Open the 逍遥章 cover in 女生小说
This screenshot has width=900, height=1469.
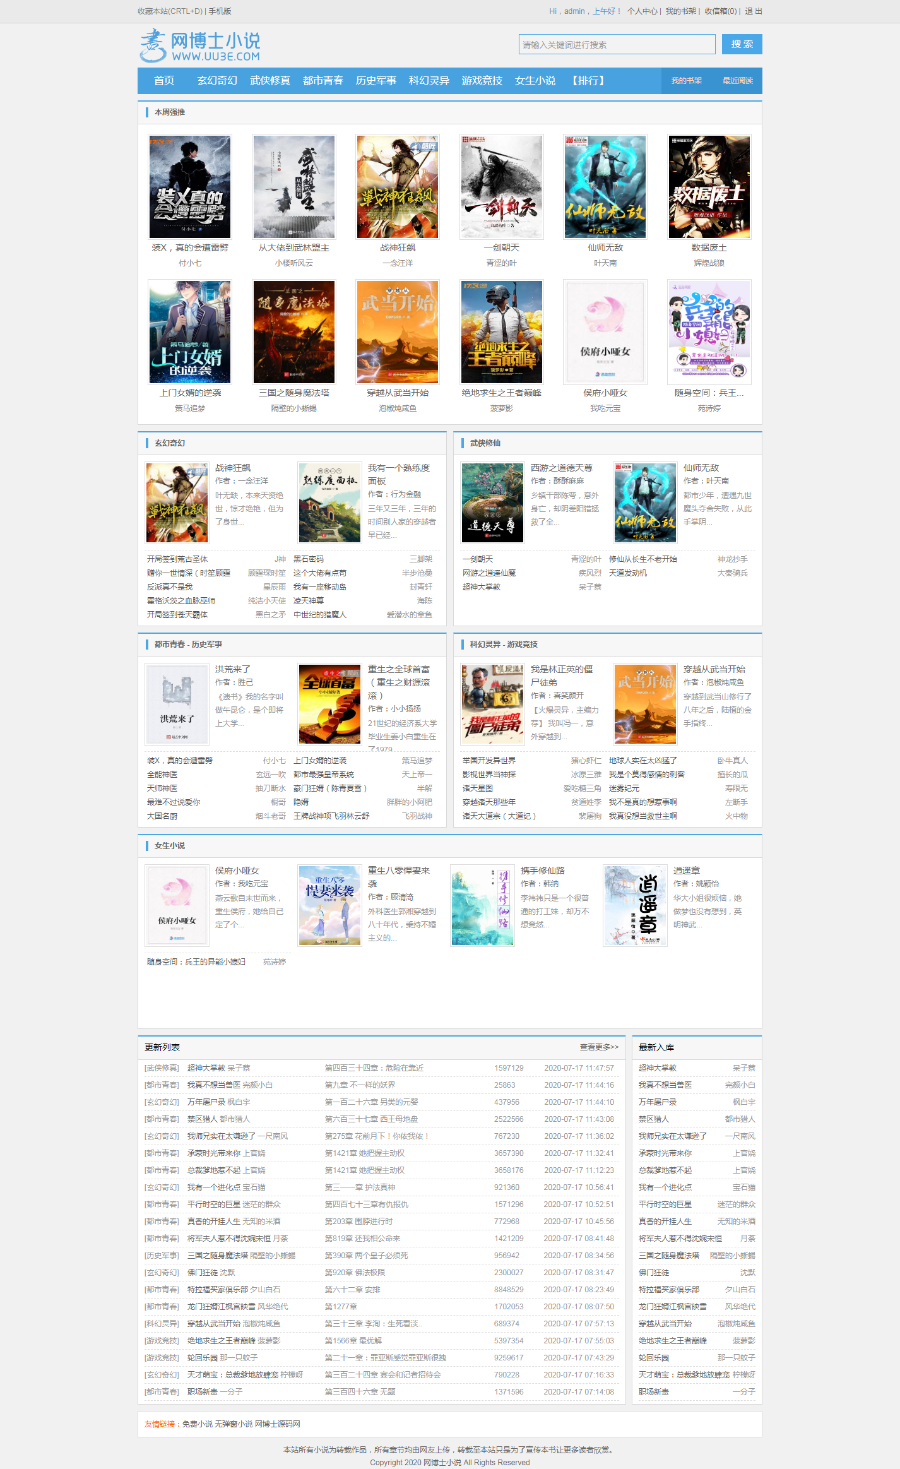coord(635,906)
